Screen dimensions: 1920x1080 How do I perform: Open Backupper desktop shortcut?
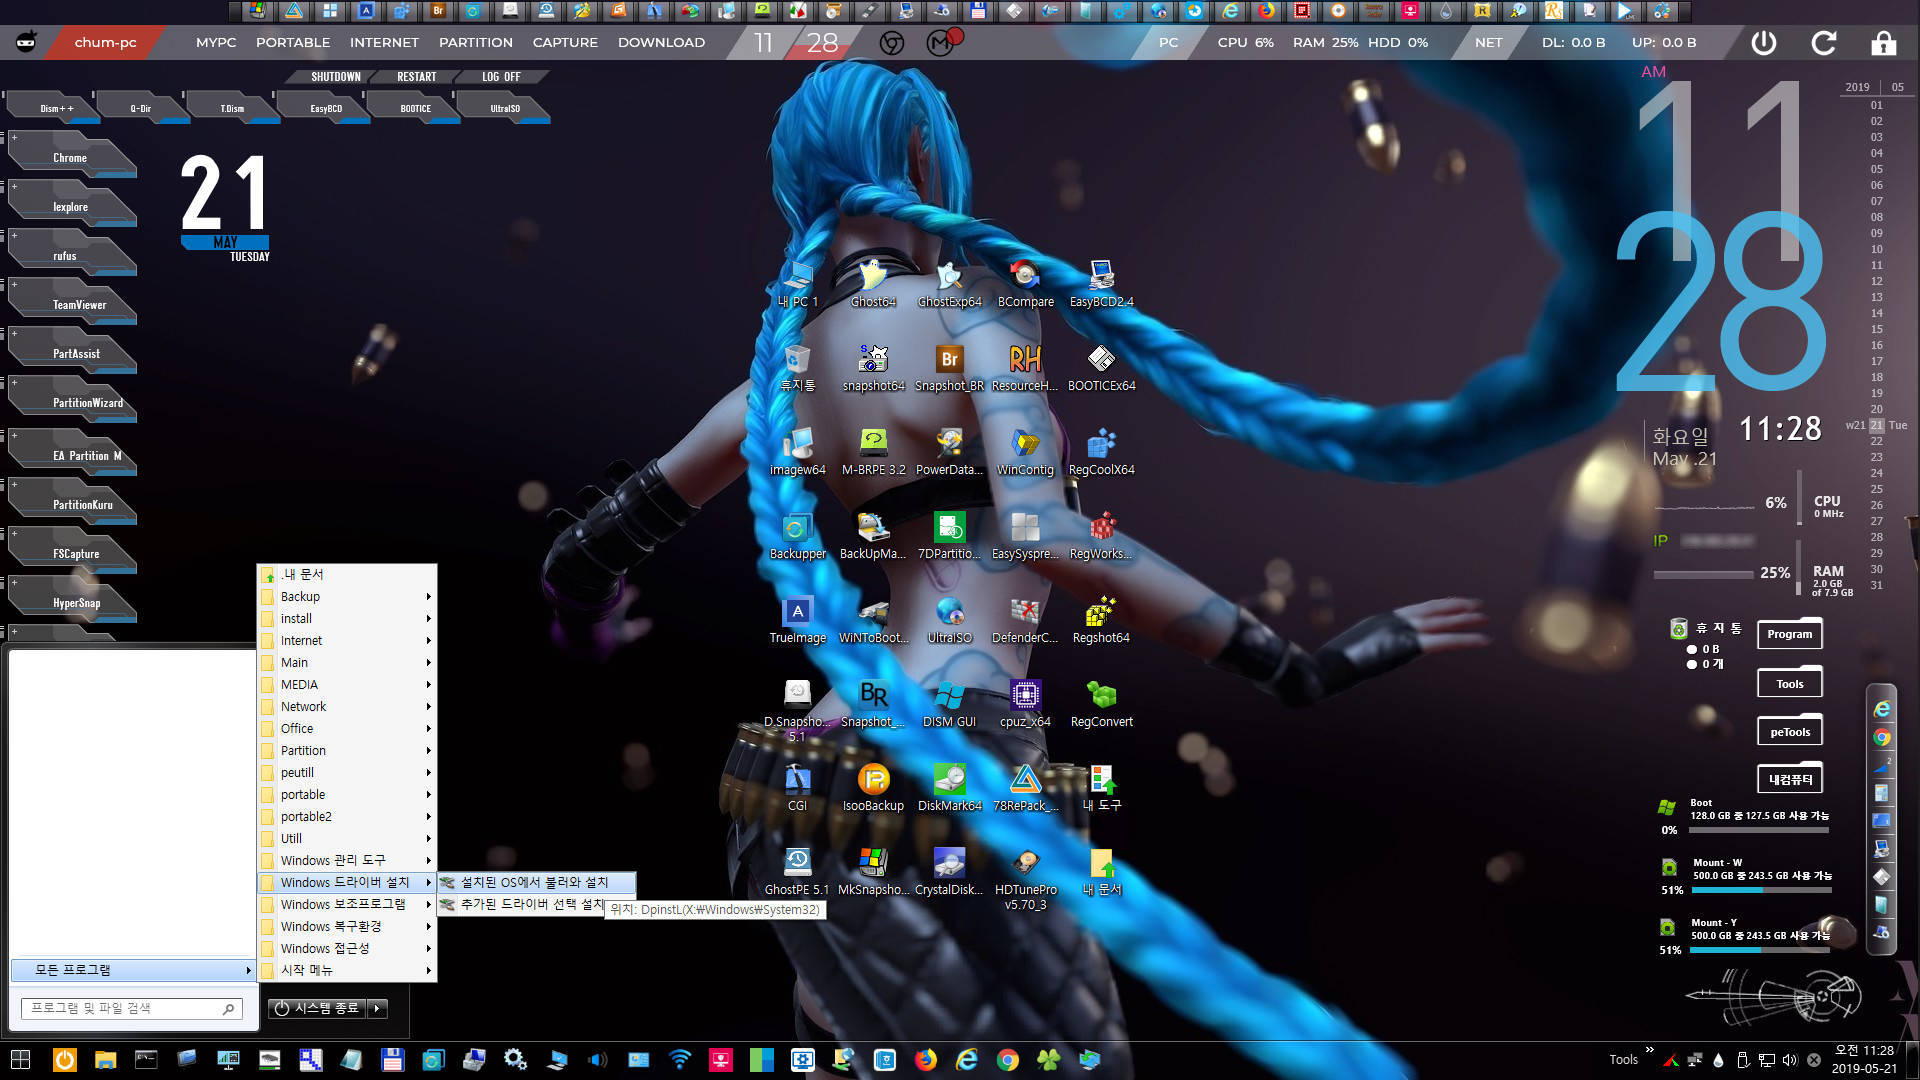797,535
